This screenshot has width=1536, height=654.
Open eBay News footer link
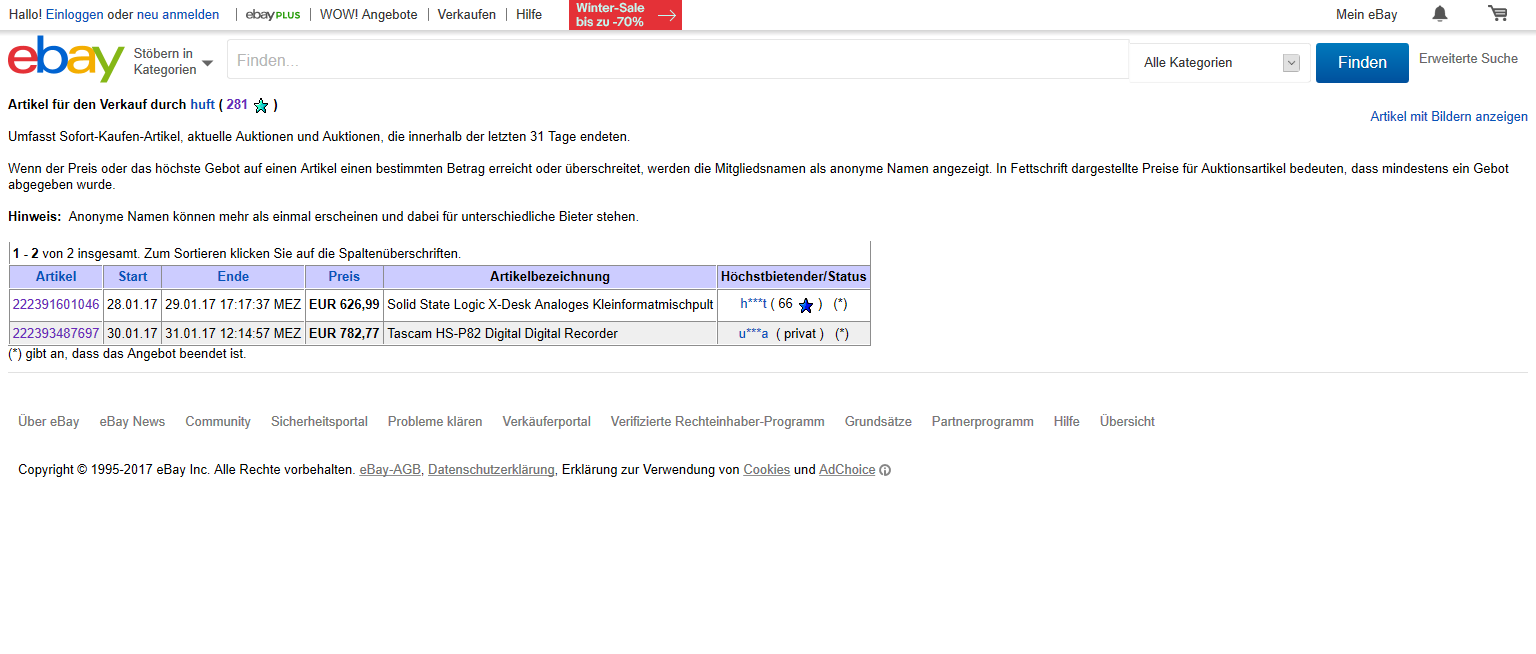[x=132, y=422]
